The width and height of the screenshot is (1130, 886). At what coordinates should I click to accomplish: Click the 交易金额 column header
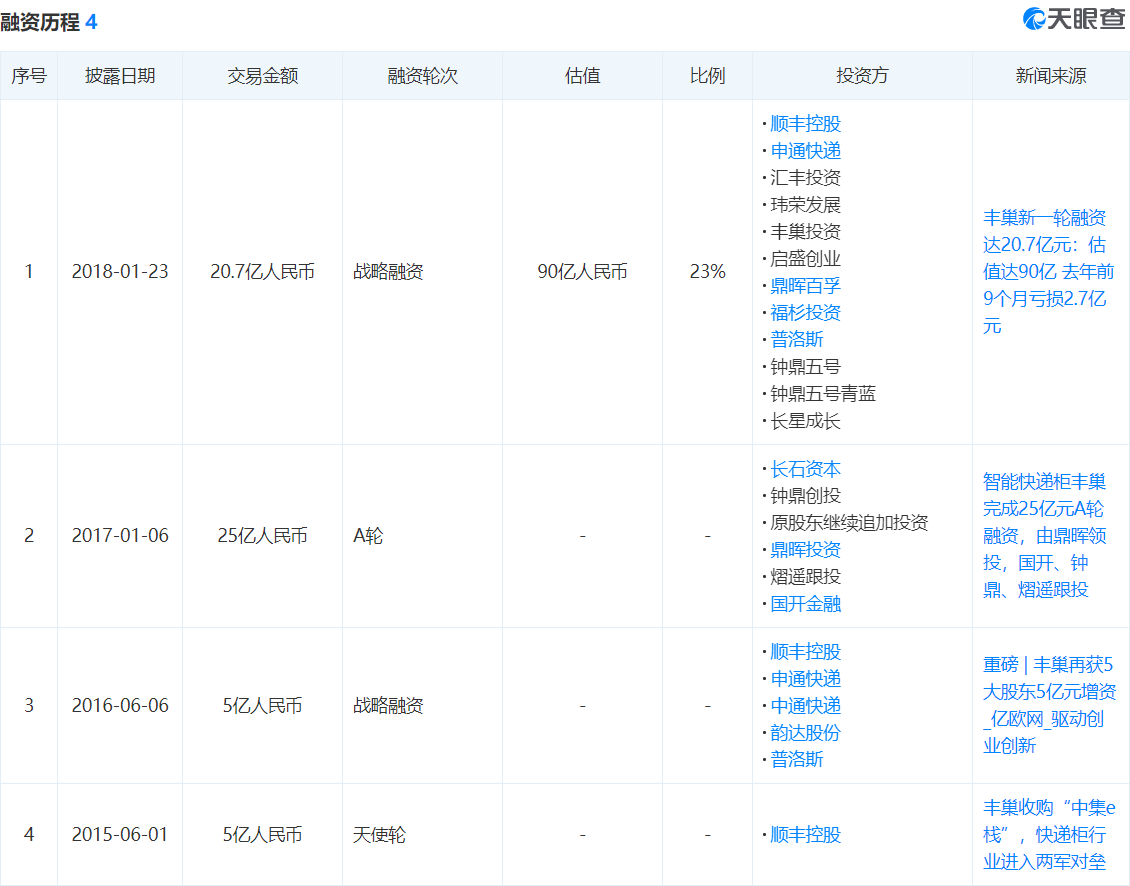(x=262, y=76)
